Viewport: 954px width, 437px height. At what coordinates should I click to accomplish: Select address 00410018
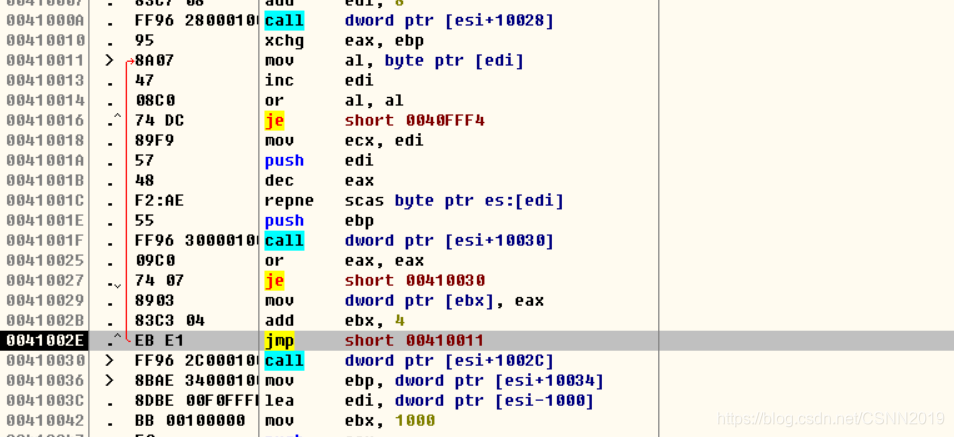coord(45,141)
